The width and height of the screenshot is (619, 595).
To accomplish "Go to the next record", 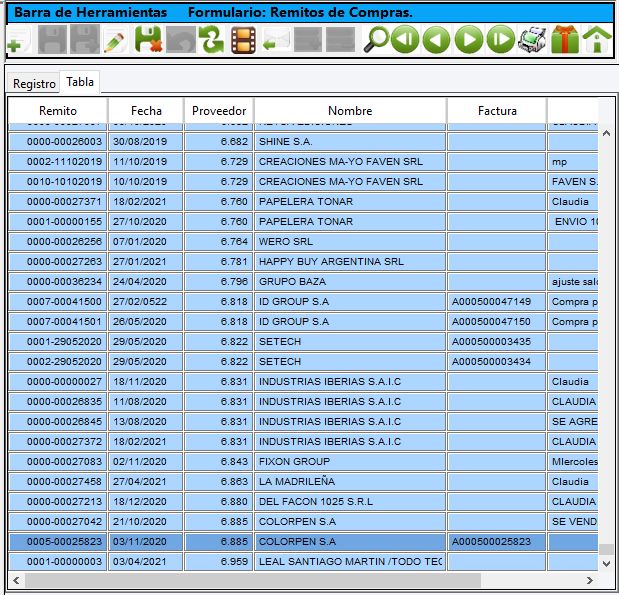I will [469, 39].
